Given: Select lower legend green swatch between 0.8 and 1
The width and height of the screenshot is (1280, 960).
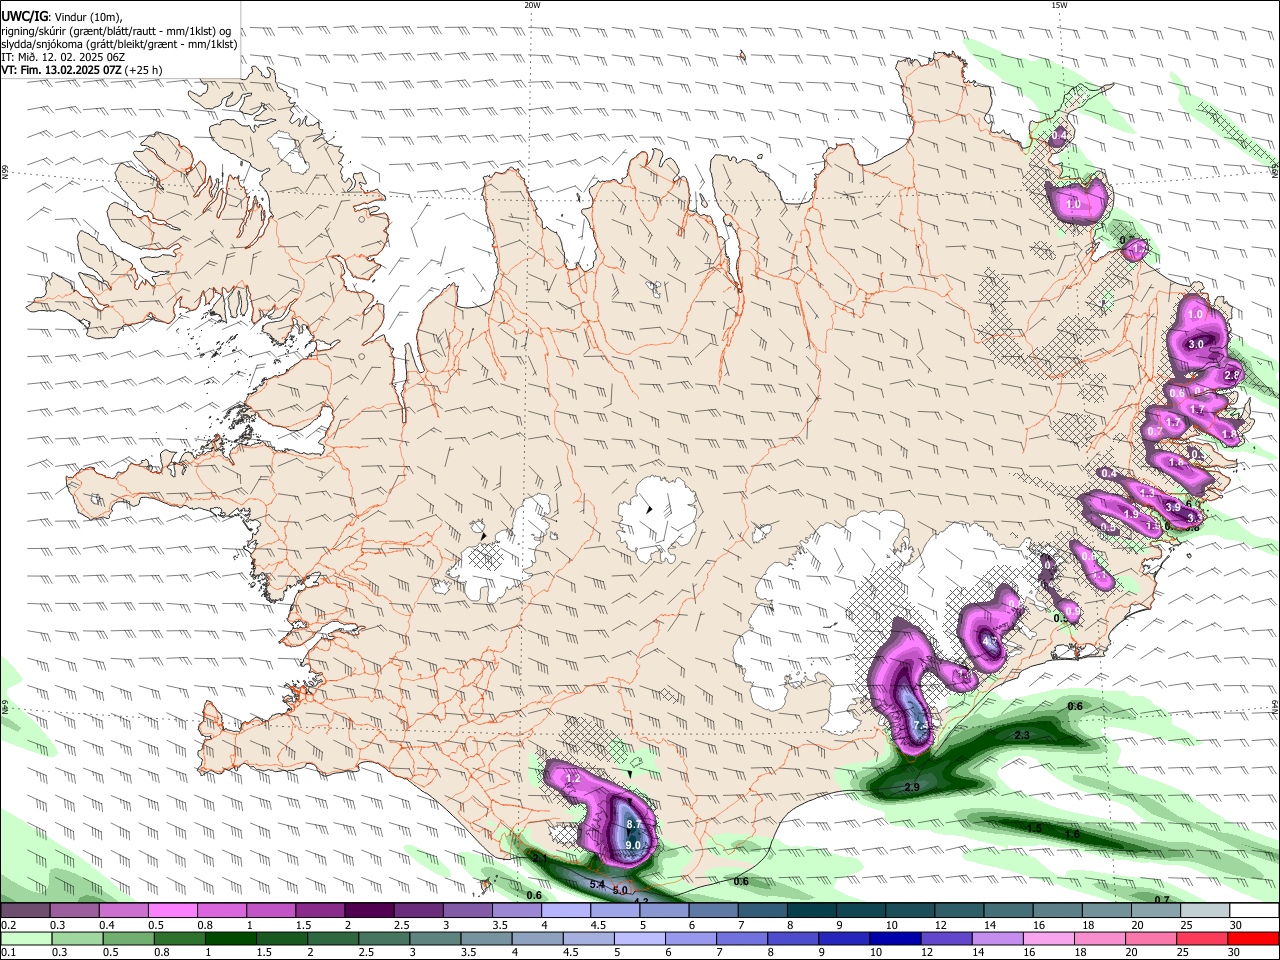Looking at the screenshot, I should click(x=179, y=938).
